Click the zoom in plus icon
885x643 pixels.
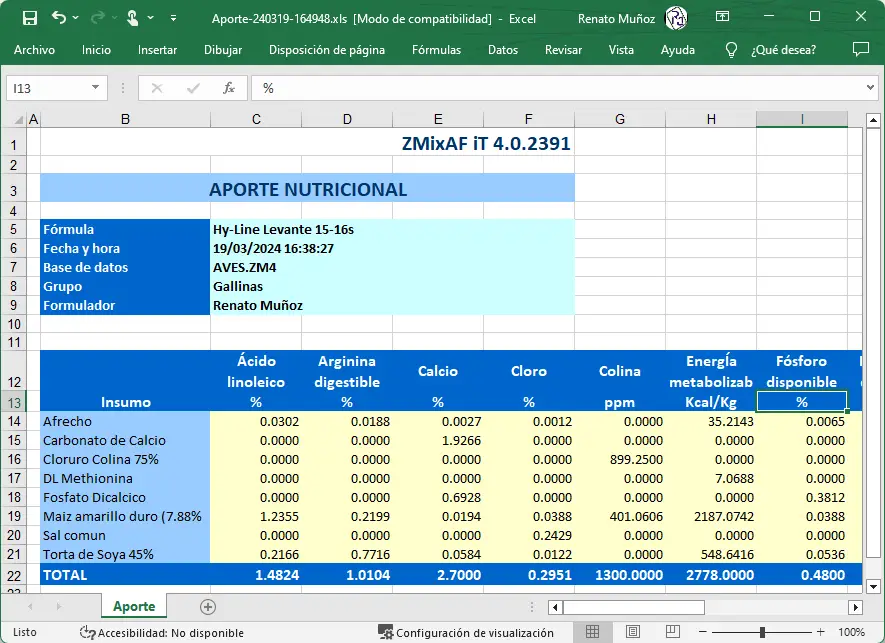click(821, 632)
